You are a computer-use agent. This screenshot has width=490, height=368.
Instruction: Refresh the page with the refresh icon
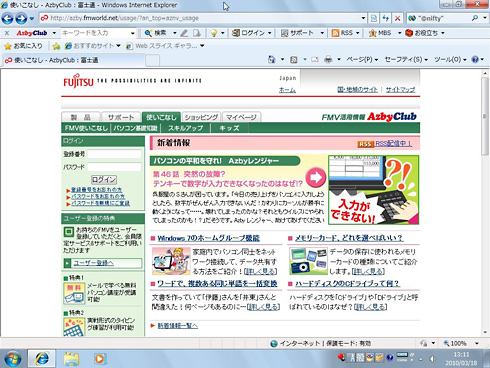(386, 18)
